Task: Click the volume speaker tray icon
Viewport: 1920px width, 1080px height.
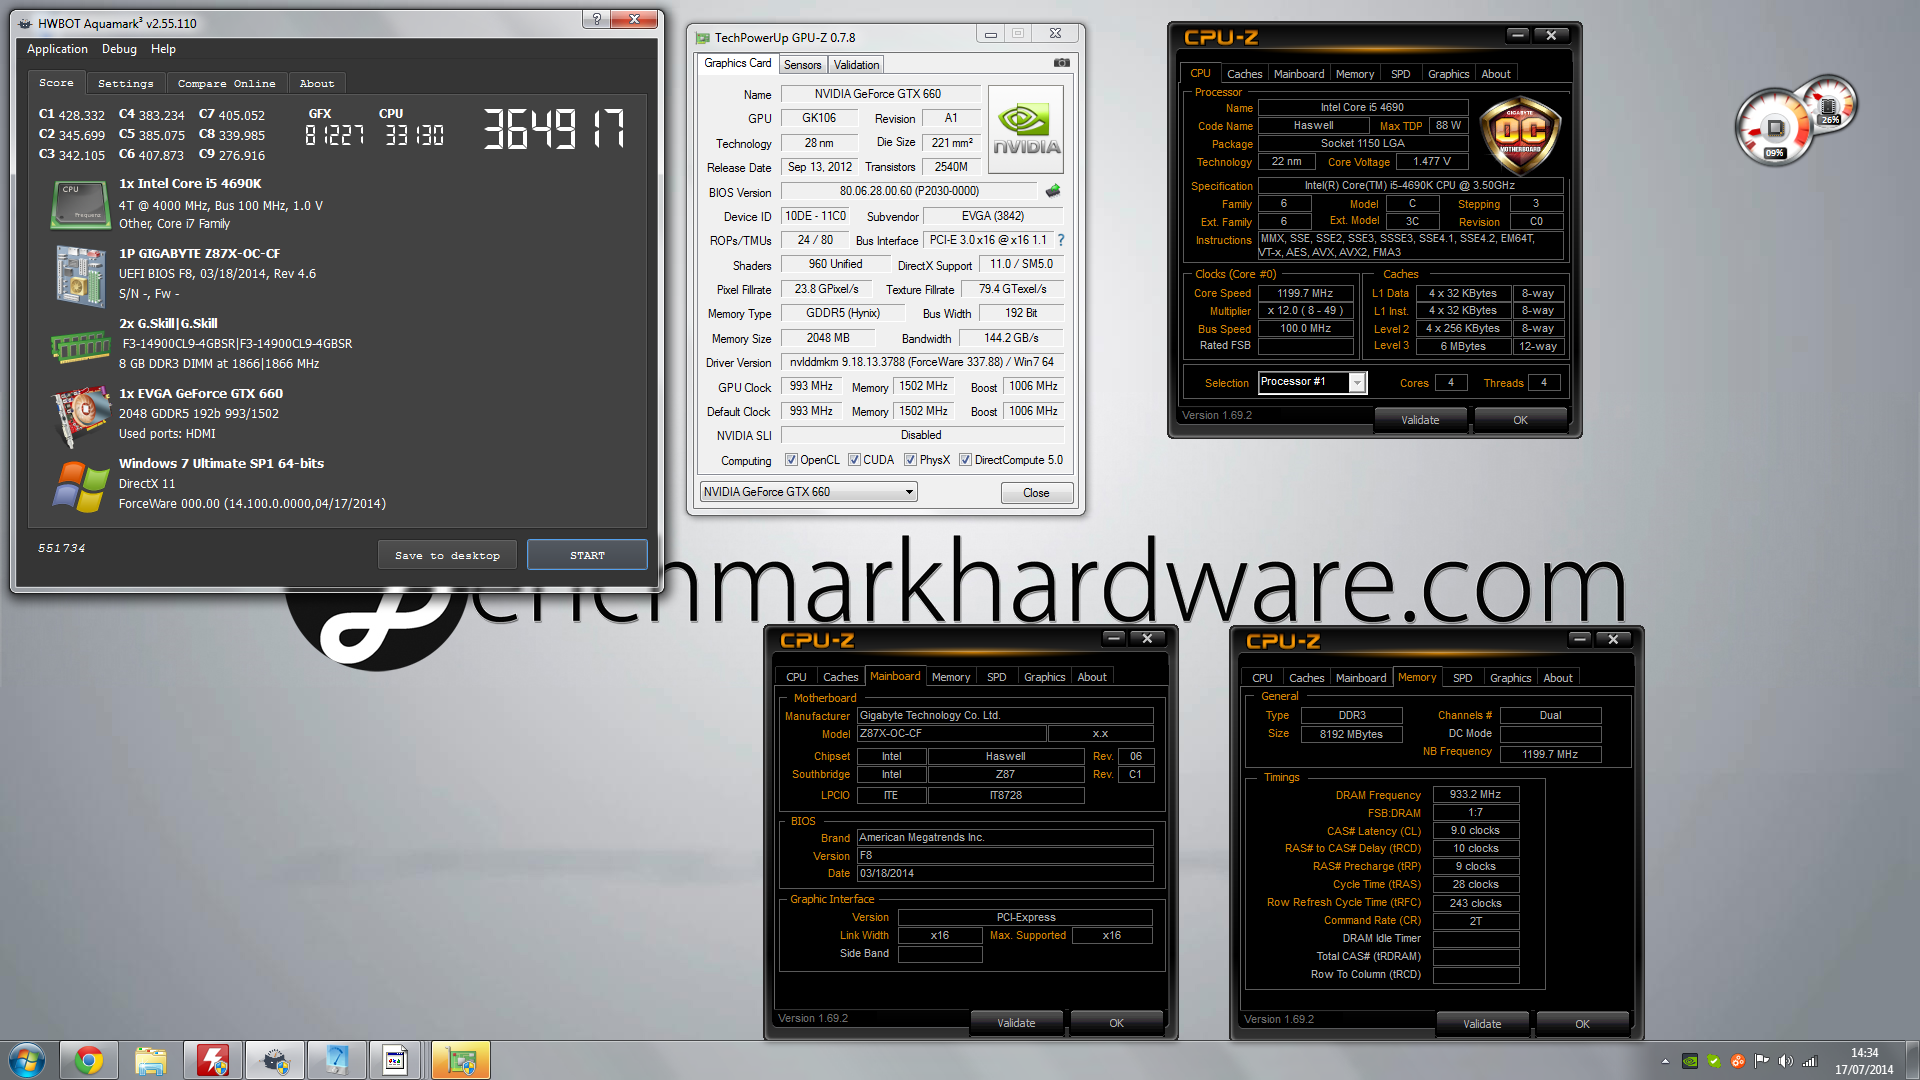Action: click(x=1785, y=1061)
